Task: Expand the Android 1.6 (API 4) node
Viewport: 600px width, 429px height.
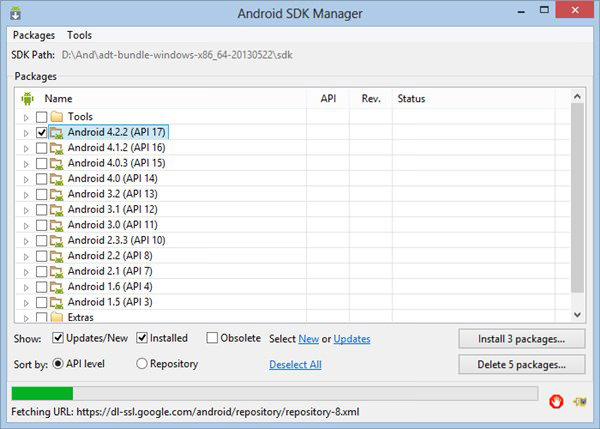Action: point(26,288)
